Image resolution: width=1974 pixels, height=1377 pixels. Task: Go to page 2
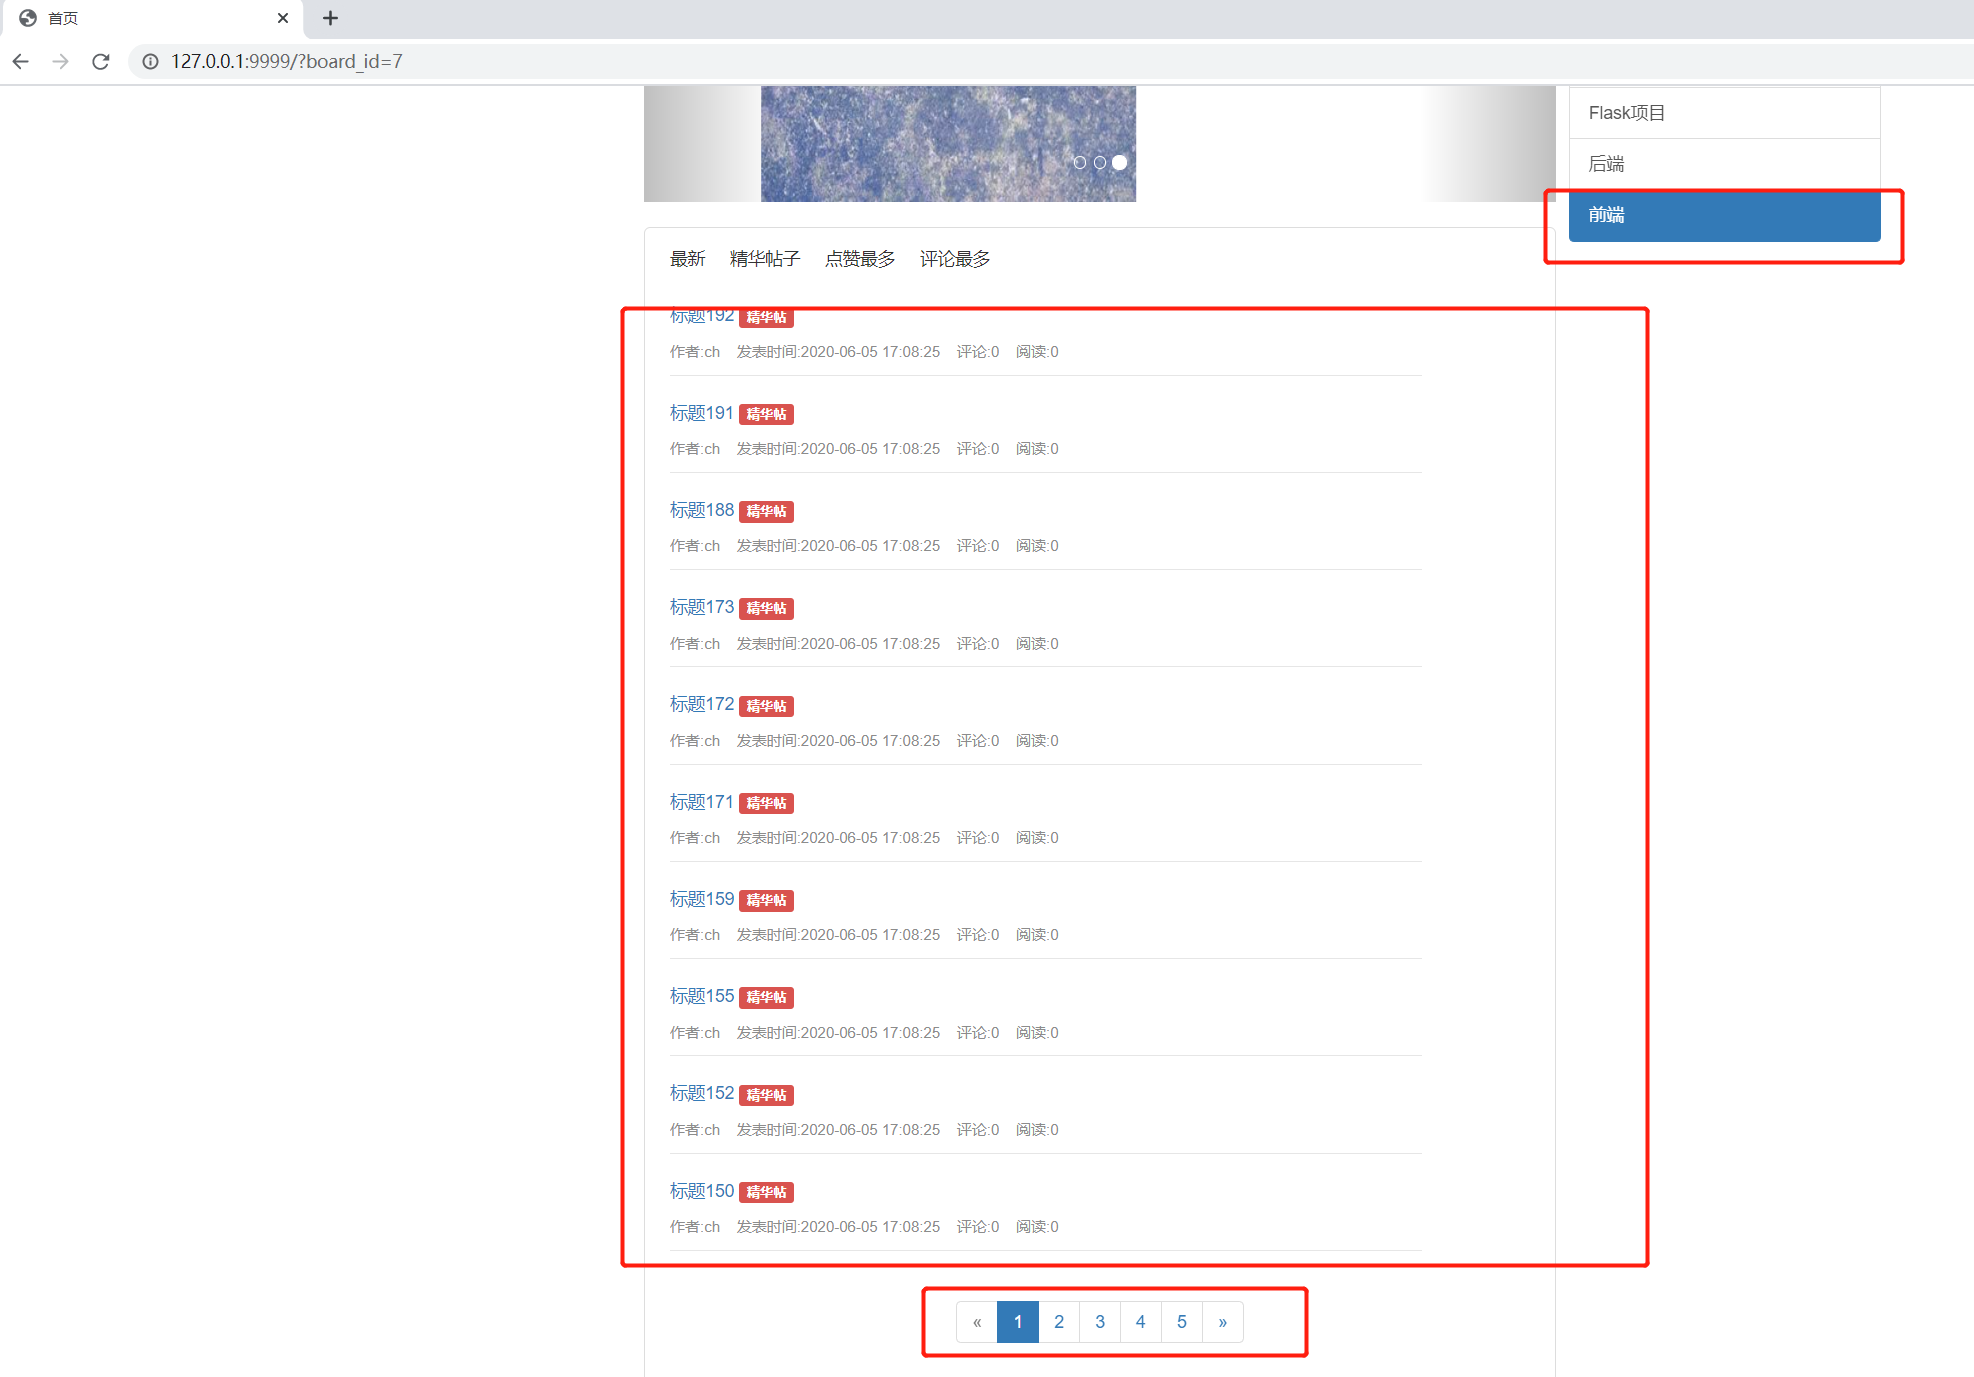point(1059,1322)
